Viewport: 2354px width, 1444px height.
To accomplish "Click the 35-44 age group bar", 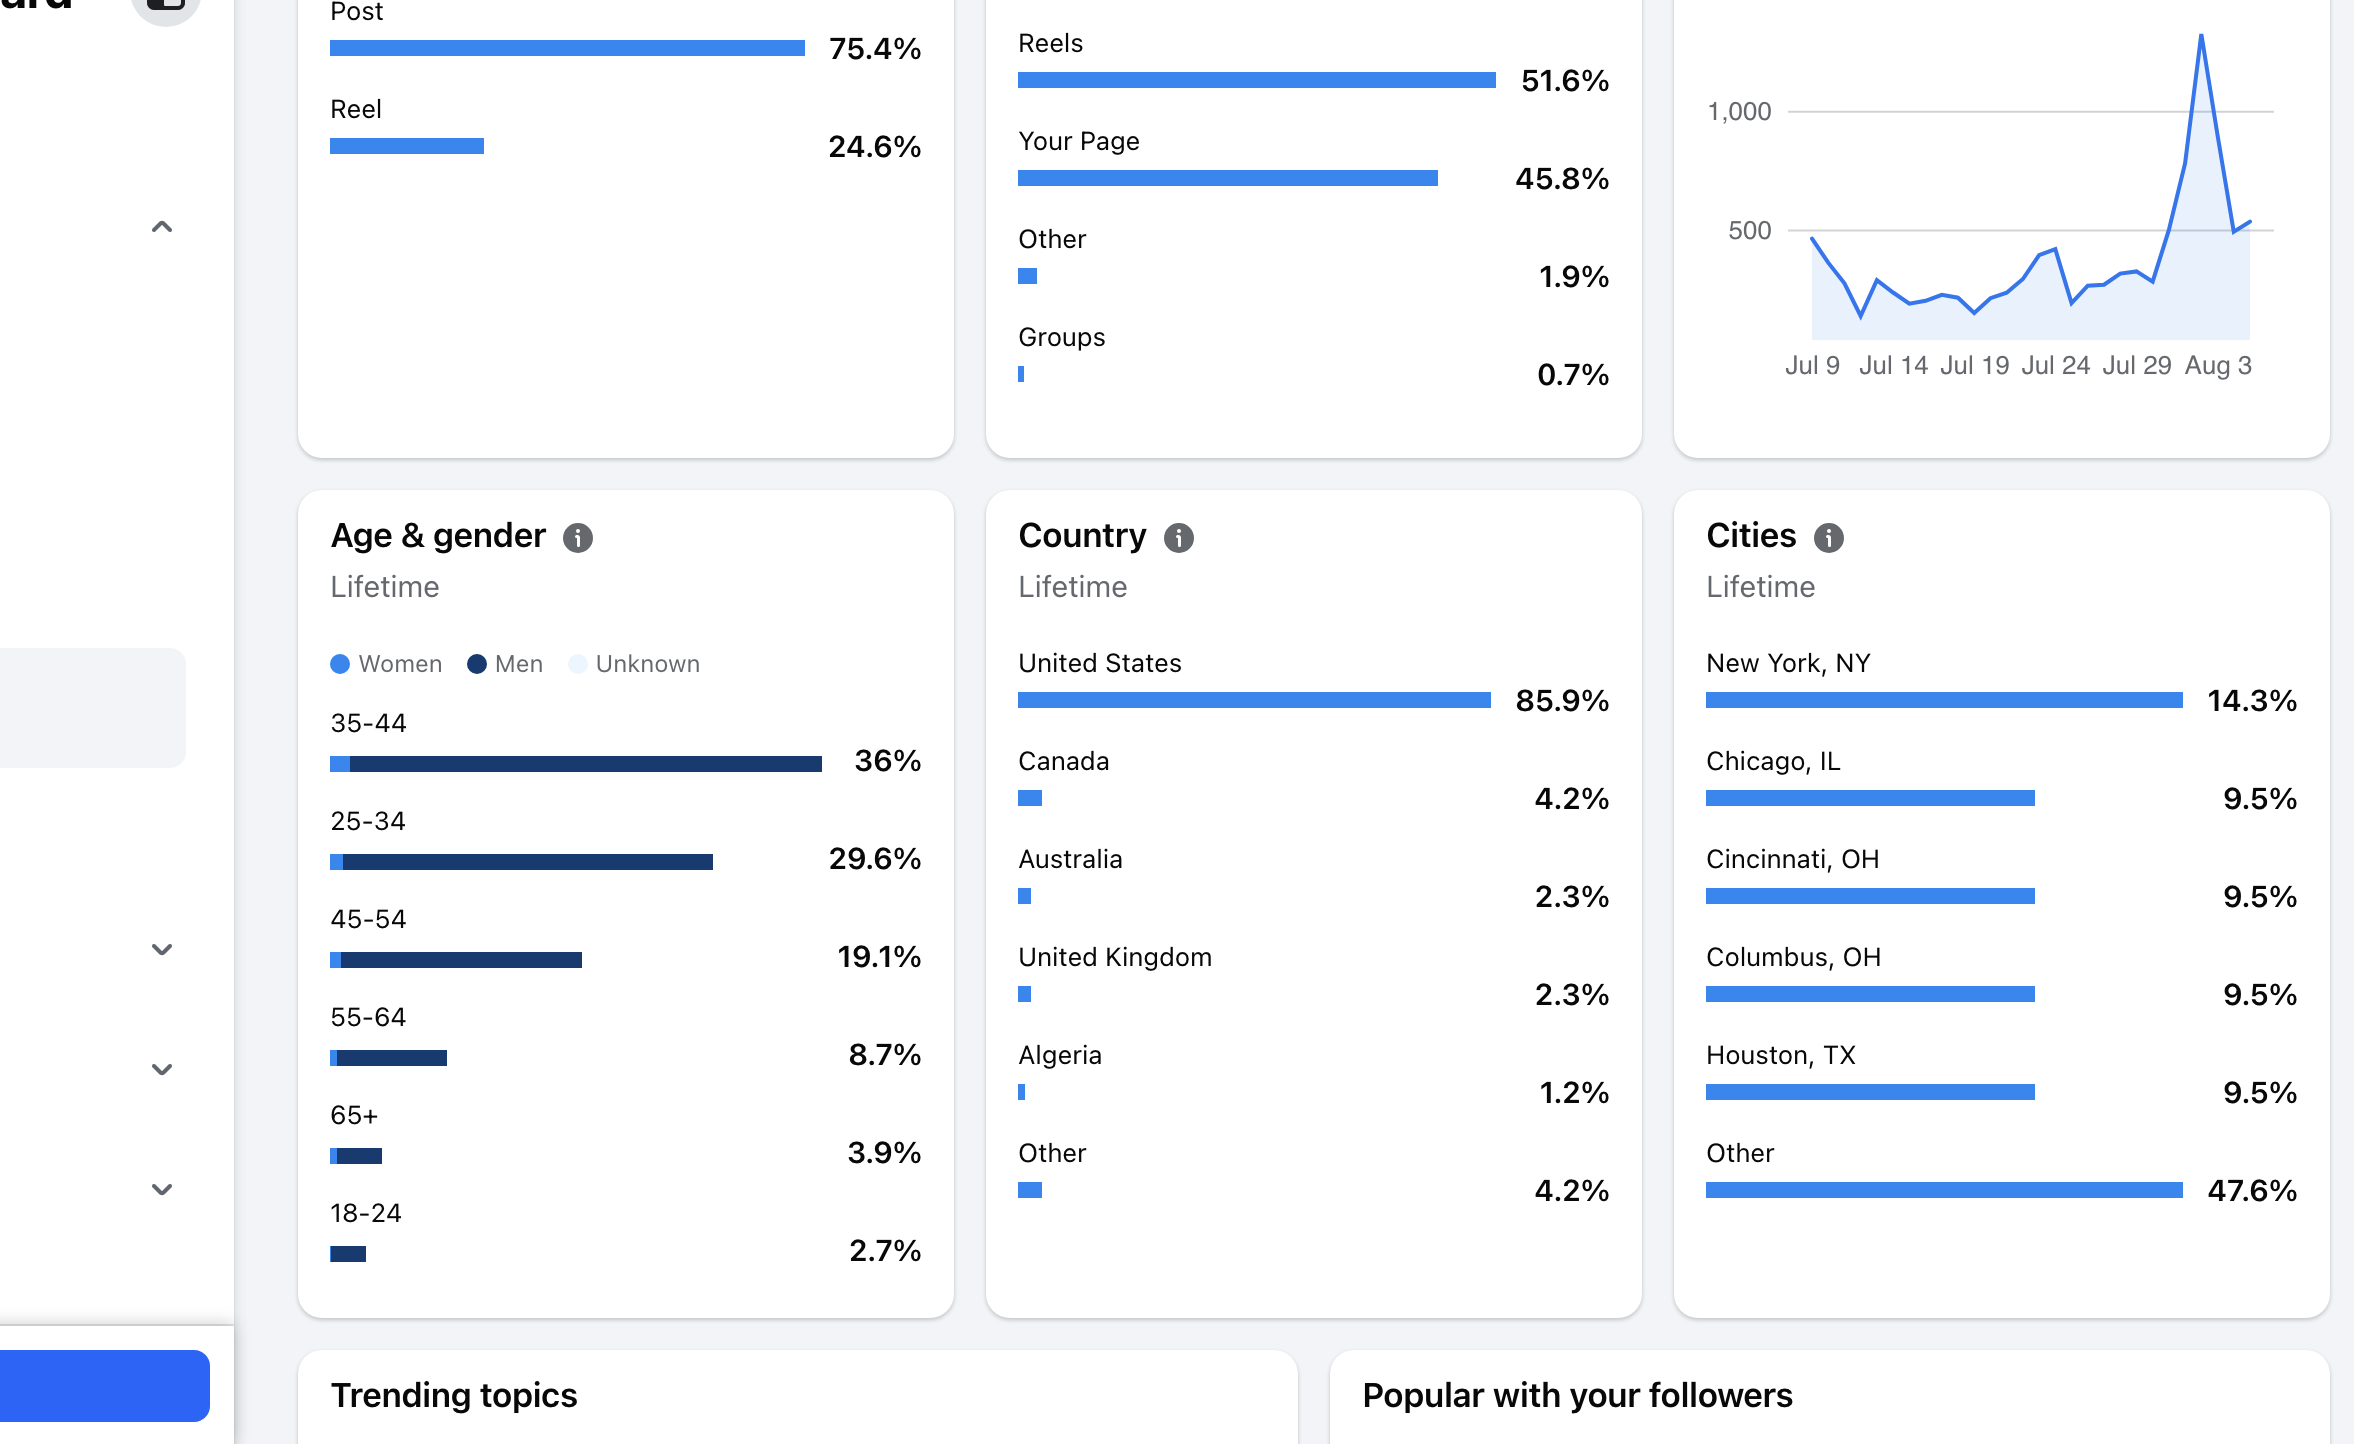I will point(576,764).
